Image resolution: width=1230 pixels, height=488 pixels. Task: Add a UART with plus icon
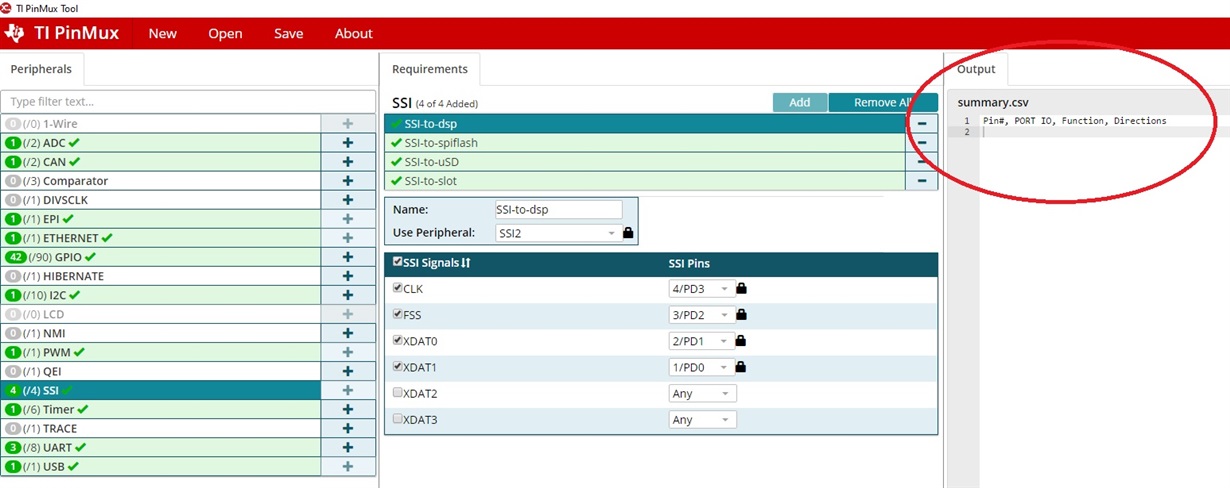(x=348, y=447)
